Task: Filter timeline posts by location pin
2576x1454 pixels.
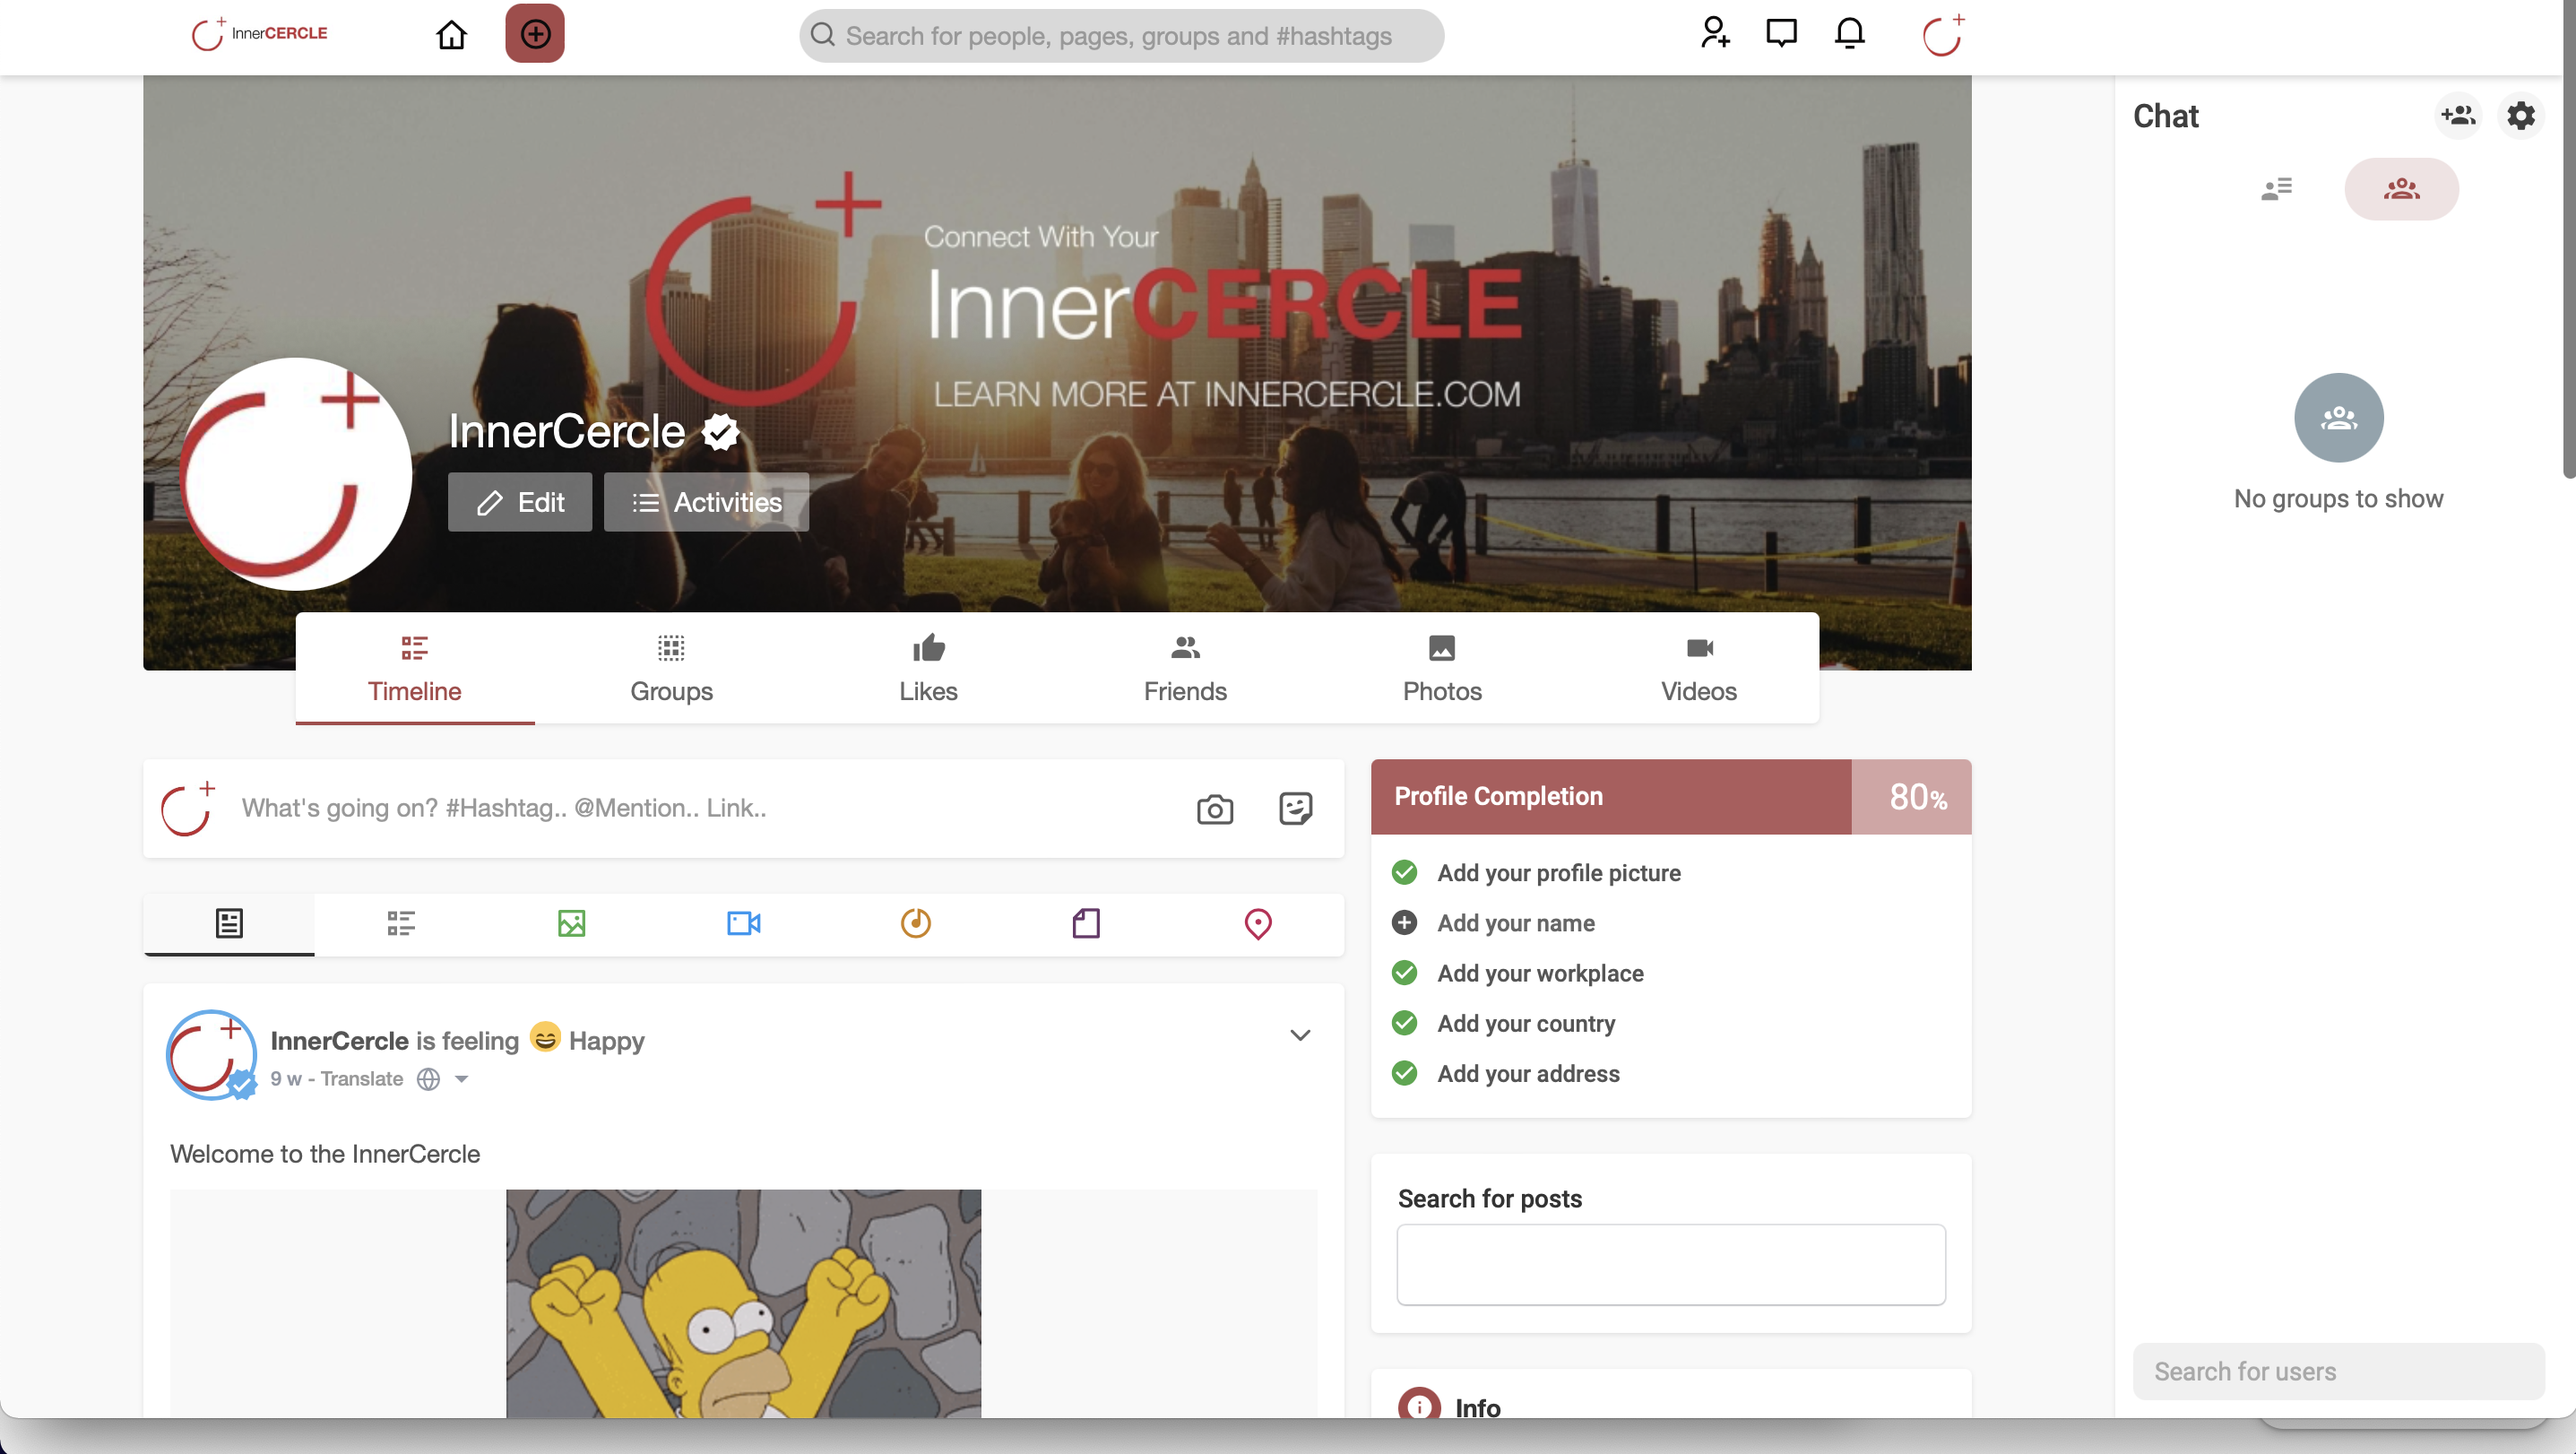Action: click(x=1257, y=923)
